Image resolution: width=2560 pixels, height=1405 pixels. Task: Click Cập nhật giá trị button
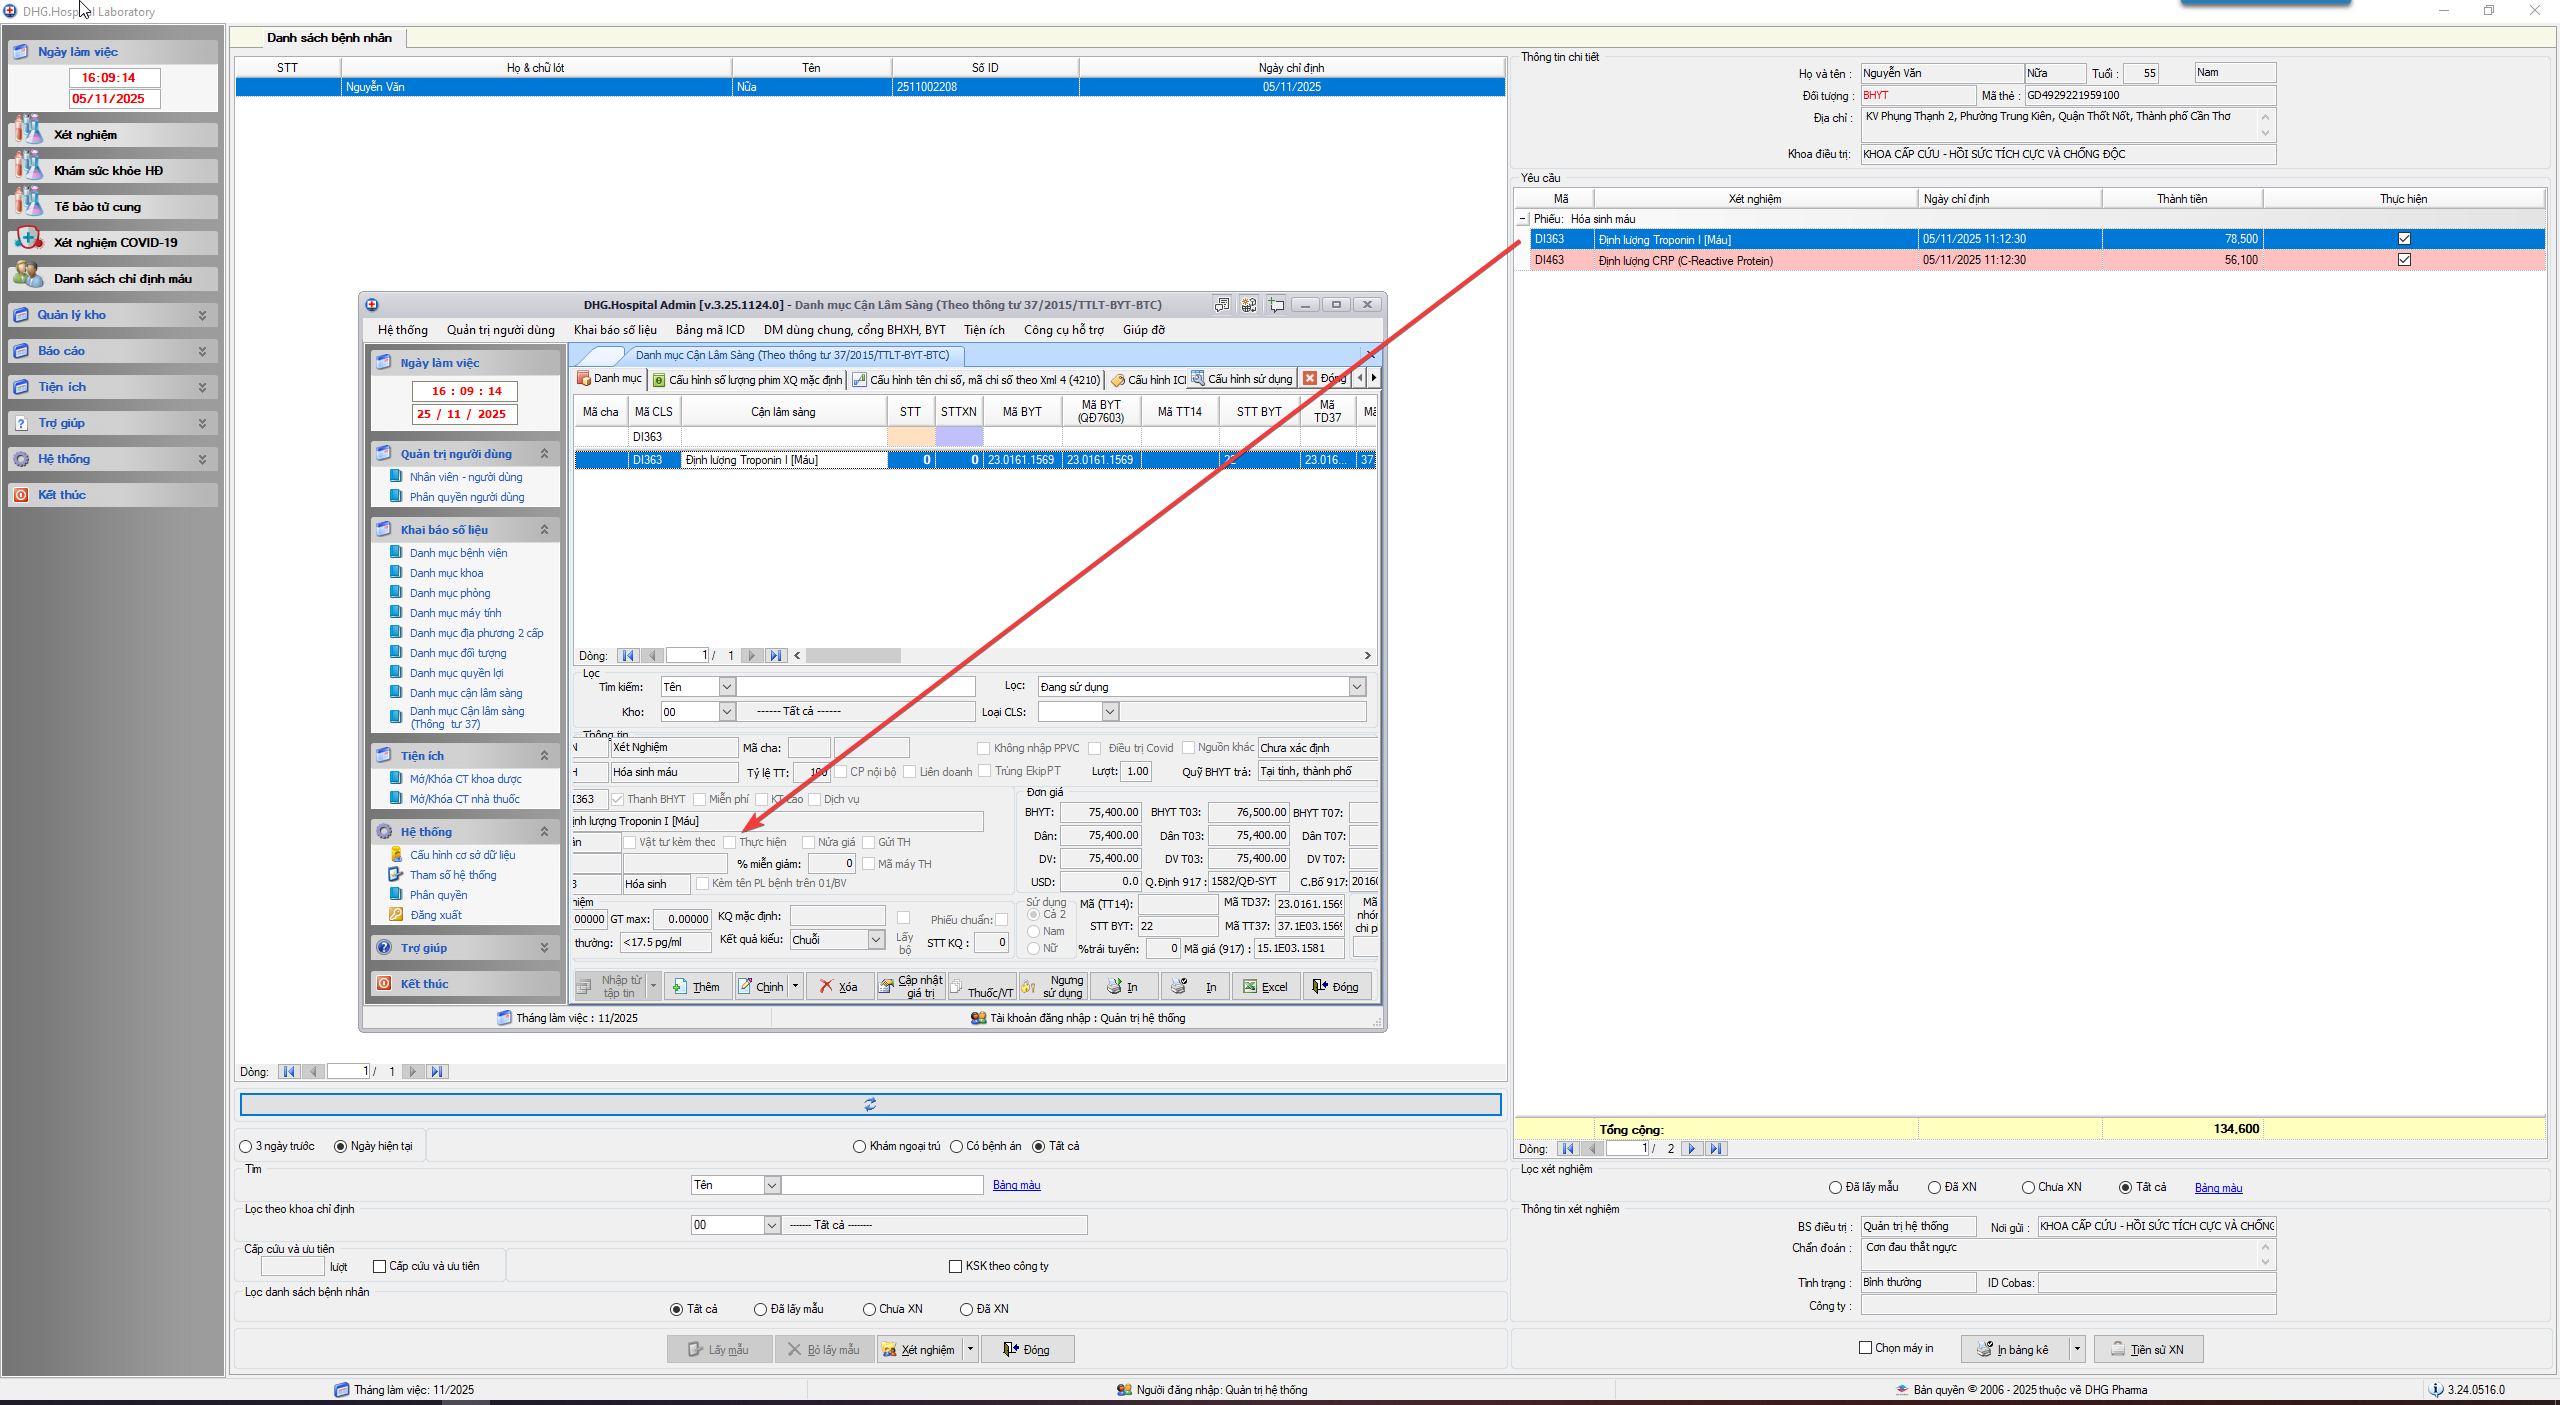click(x=910, y=987)
